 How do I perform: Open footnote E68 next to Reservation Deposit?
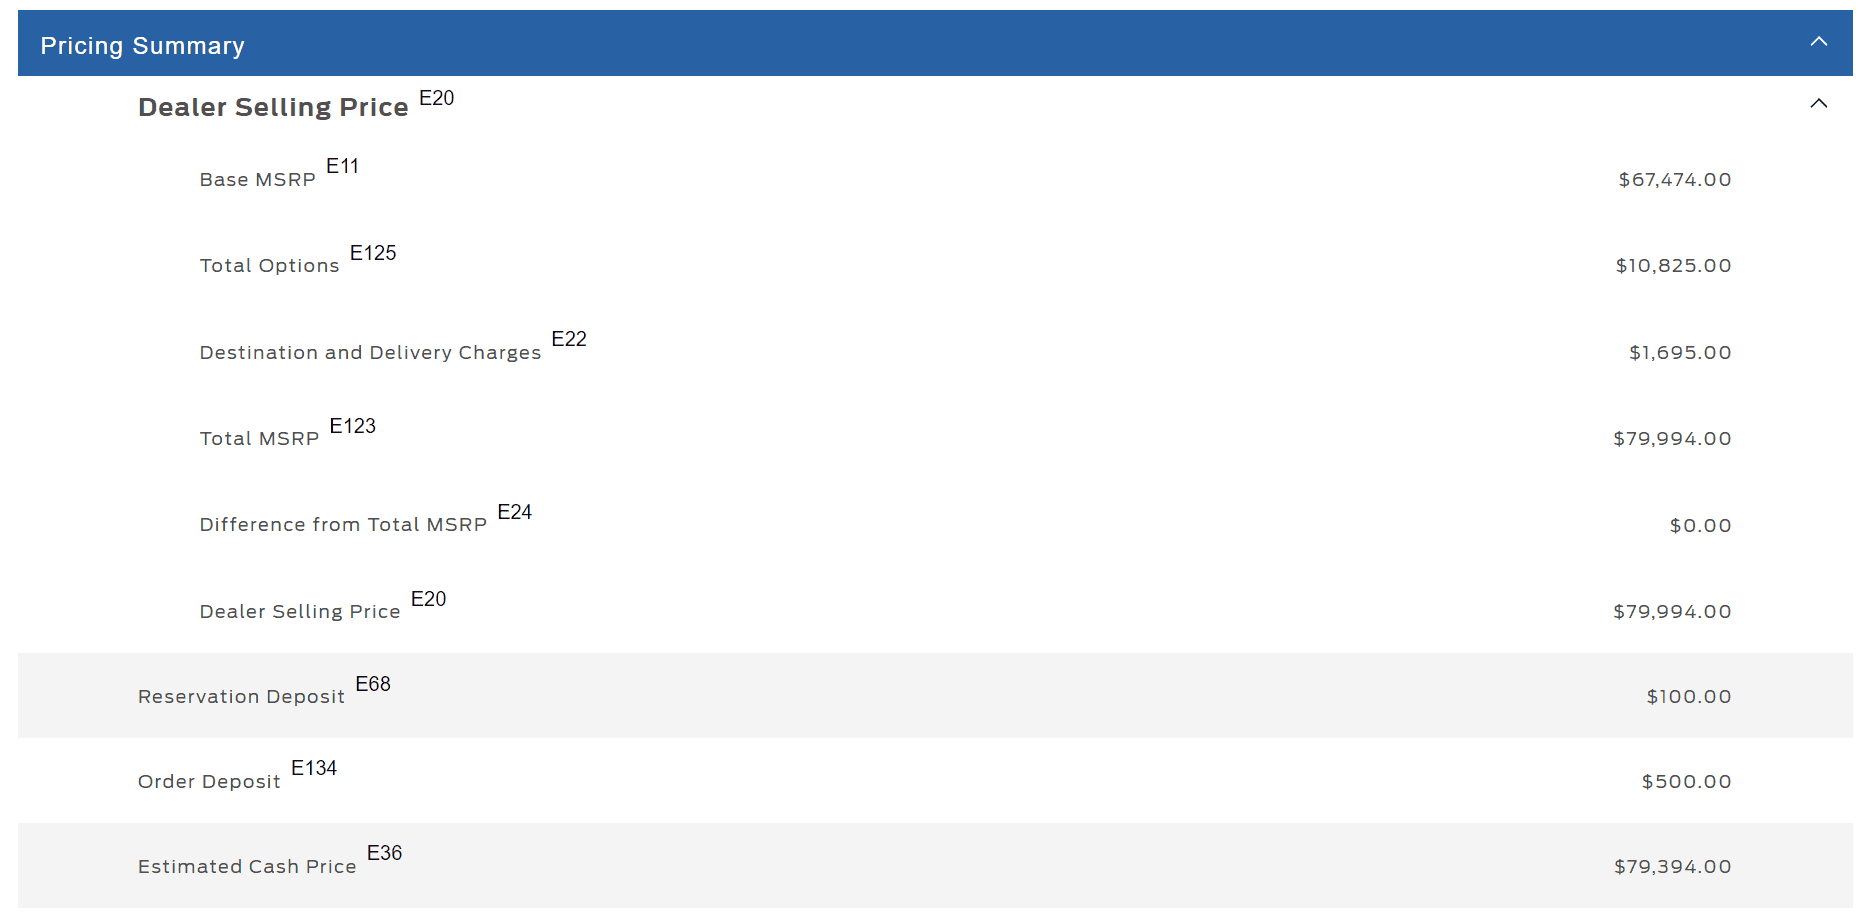[x=373, y=684]
